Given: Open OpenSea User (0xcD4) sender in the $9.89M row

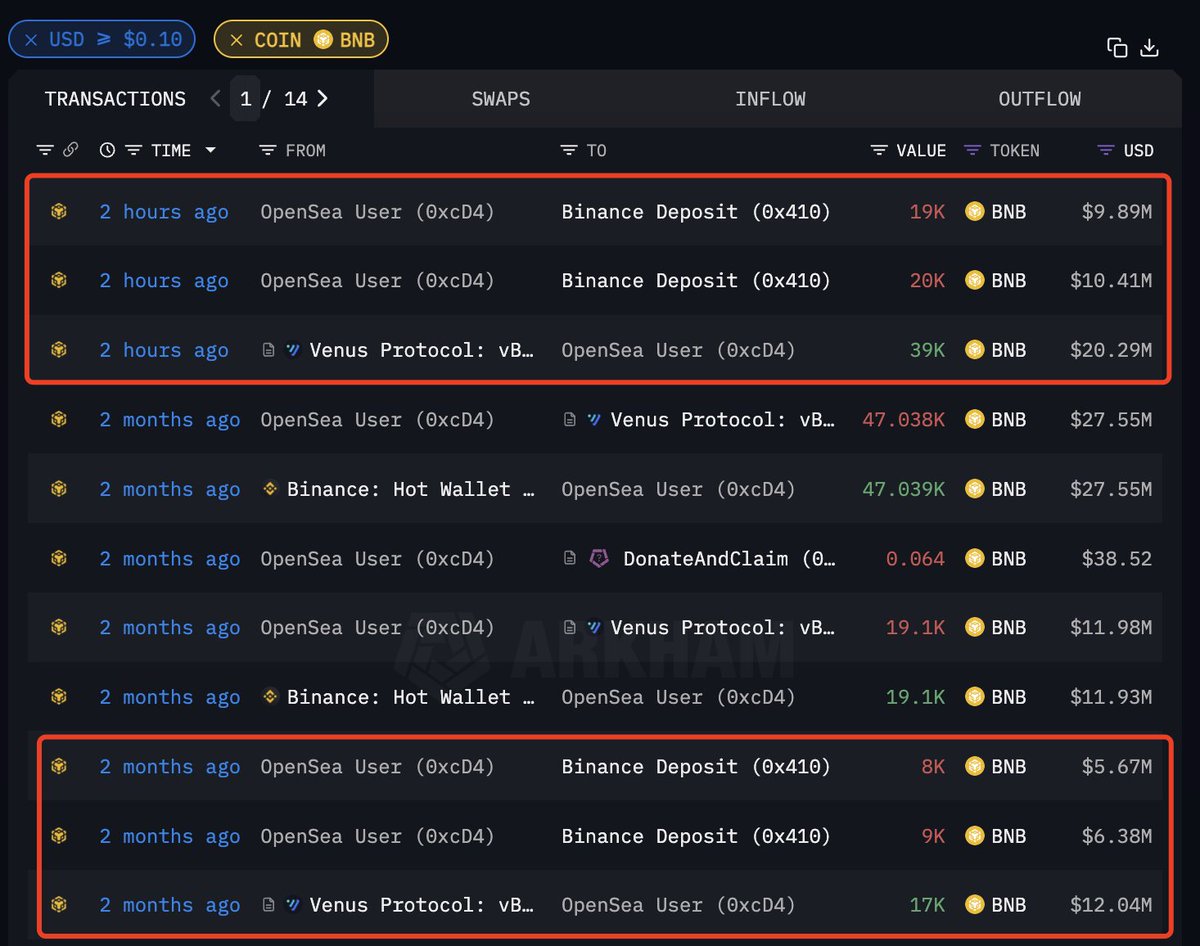Looking at the screenshot, I should point(378,211).
